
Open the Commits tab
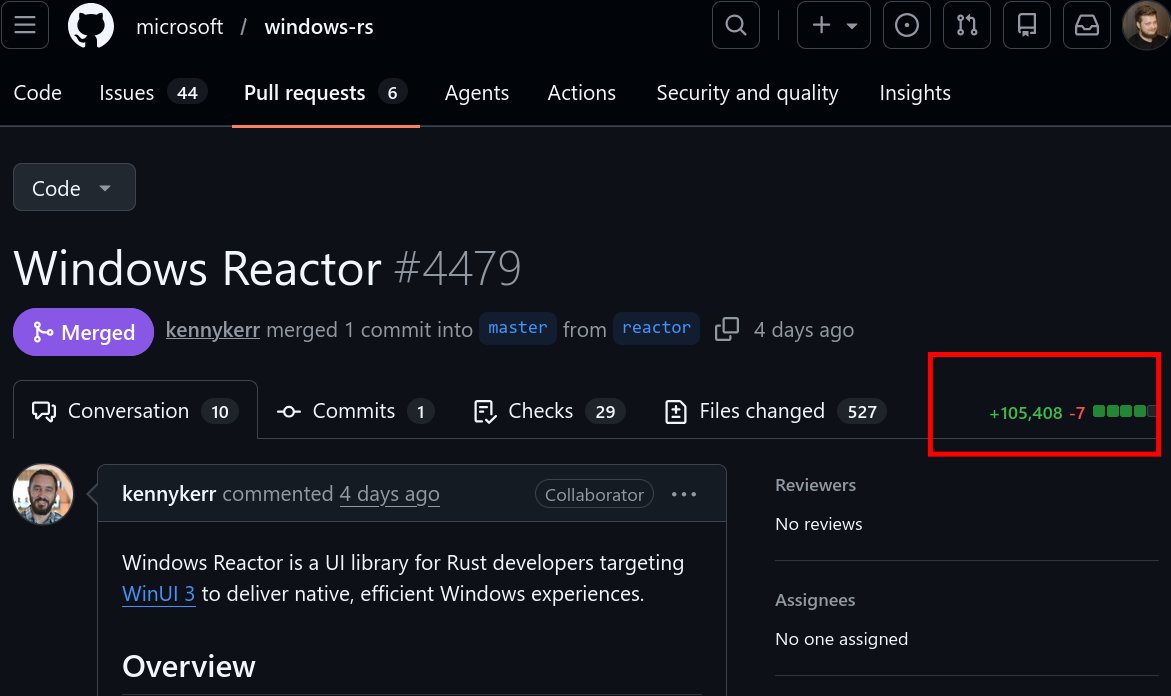355,411
